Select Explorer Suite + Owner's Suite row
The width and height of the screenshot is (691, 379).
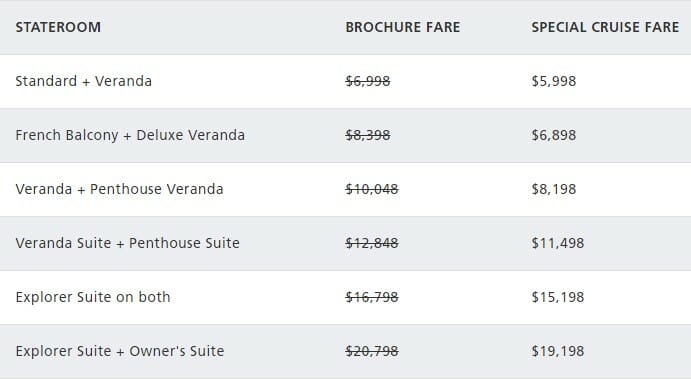pos(346,351)
